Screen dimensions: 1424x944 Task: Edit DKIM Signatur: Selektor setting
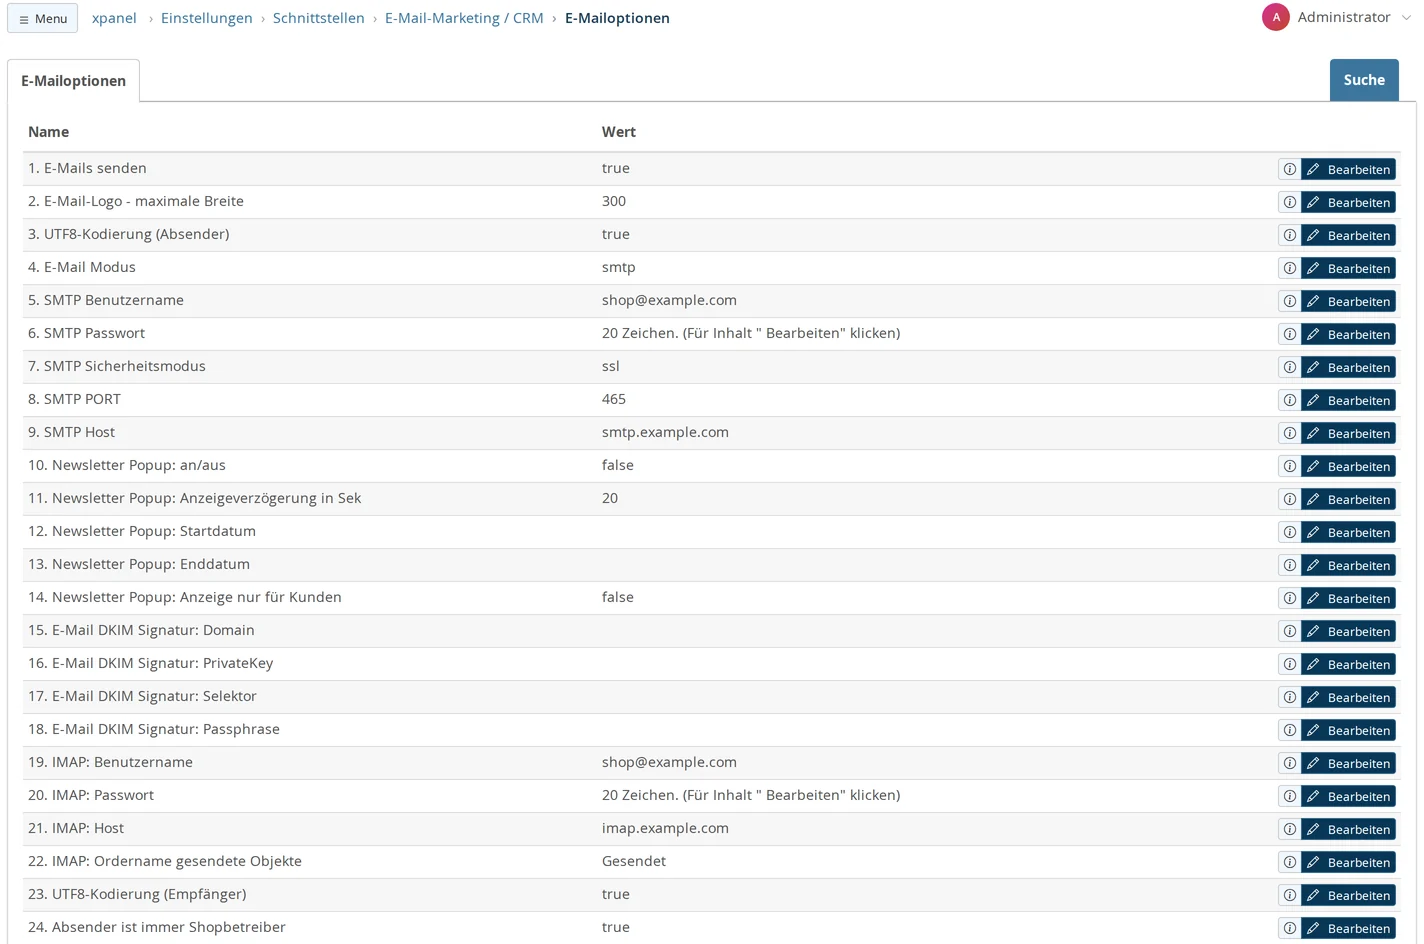click(1348, 697)
